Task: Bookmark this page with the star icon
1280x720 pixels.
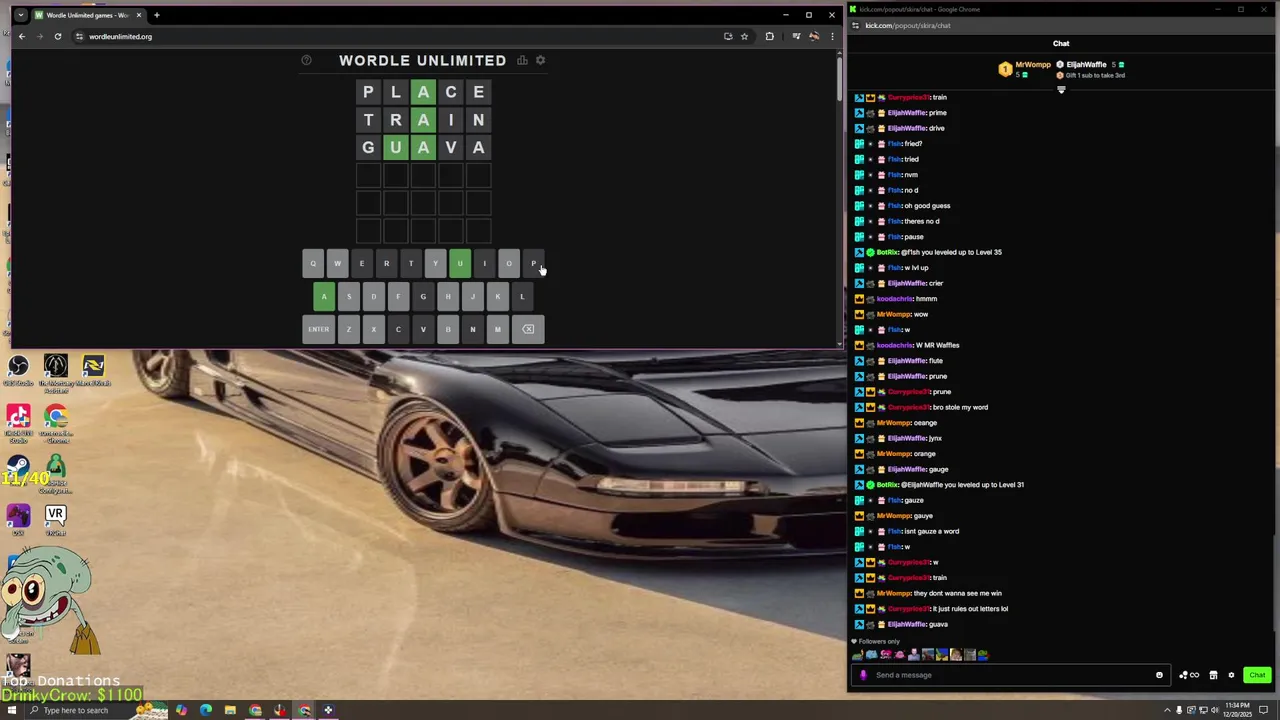Action: 744,36
